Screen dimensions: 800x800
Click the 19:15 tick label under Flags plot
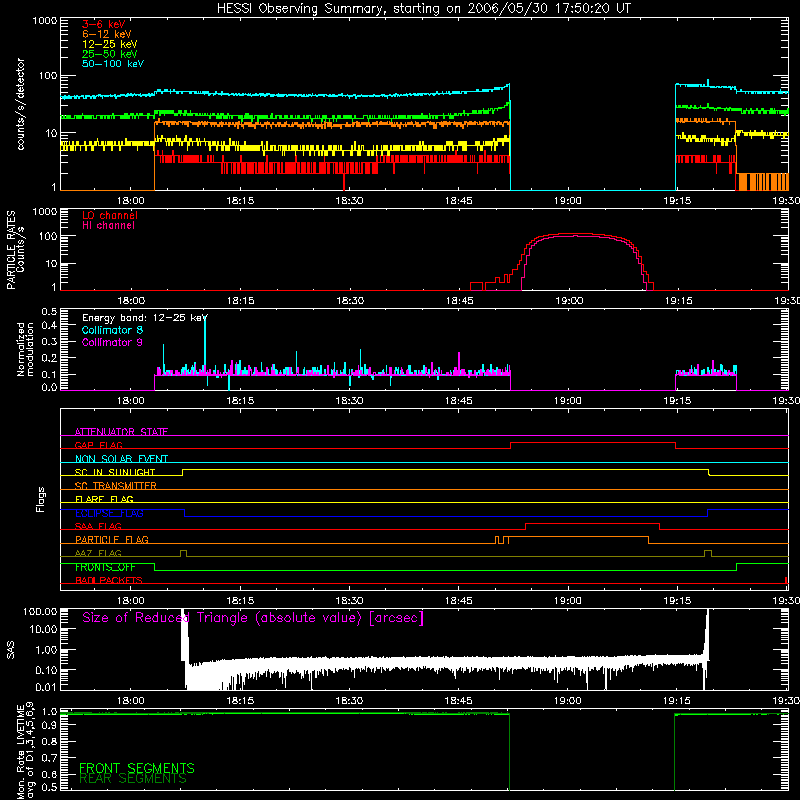point(677,601)
